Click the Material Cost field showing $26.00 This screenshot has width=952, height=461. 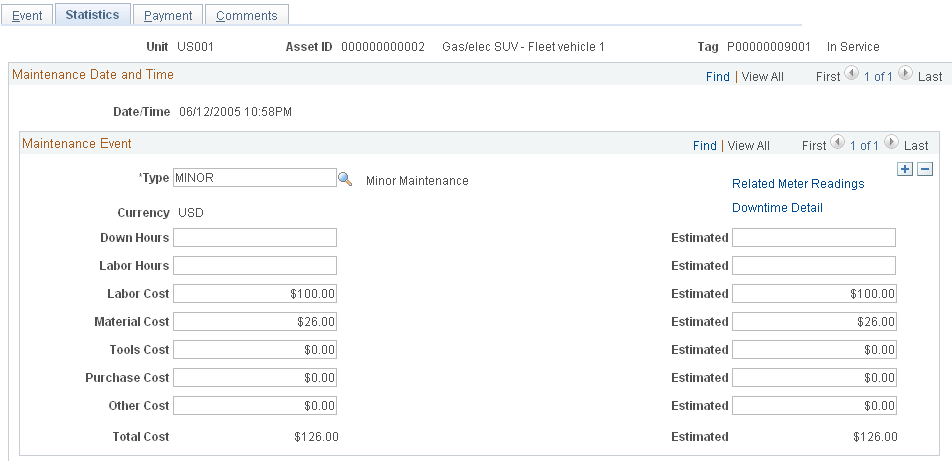254,321
